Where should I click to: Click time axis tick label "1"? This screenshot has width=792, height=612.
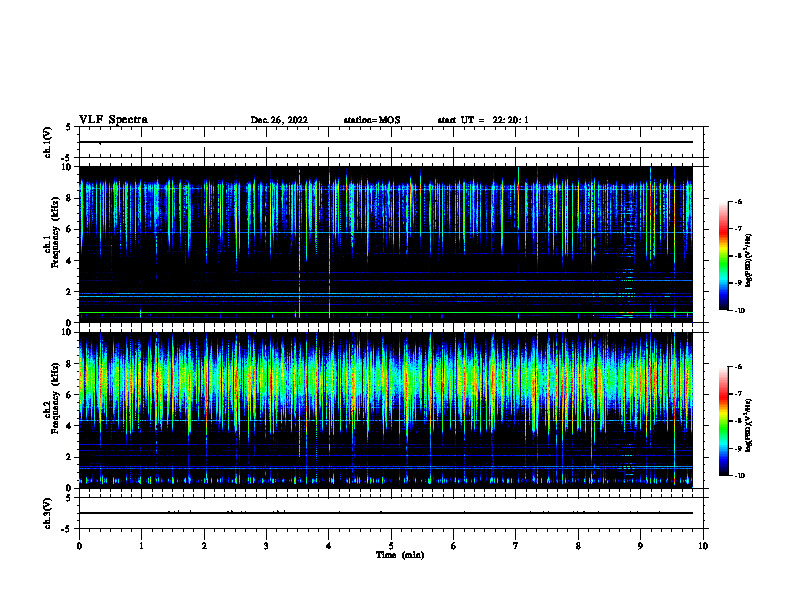[x=141, y=546]
